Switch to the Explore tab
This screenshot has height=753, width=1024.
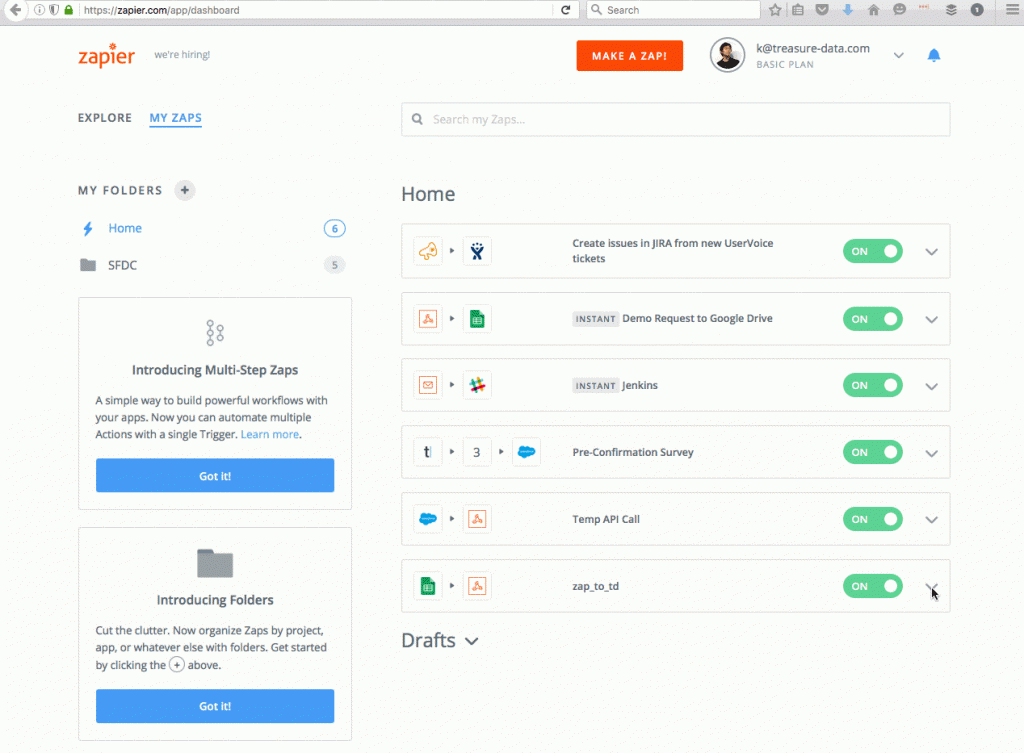[105, 118]
